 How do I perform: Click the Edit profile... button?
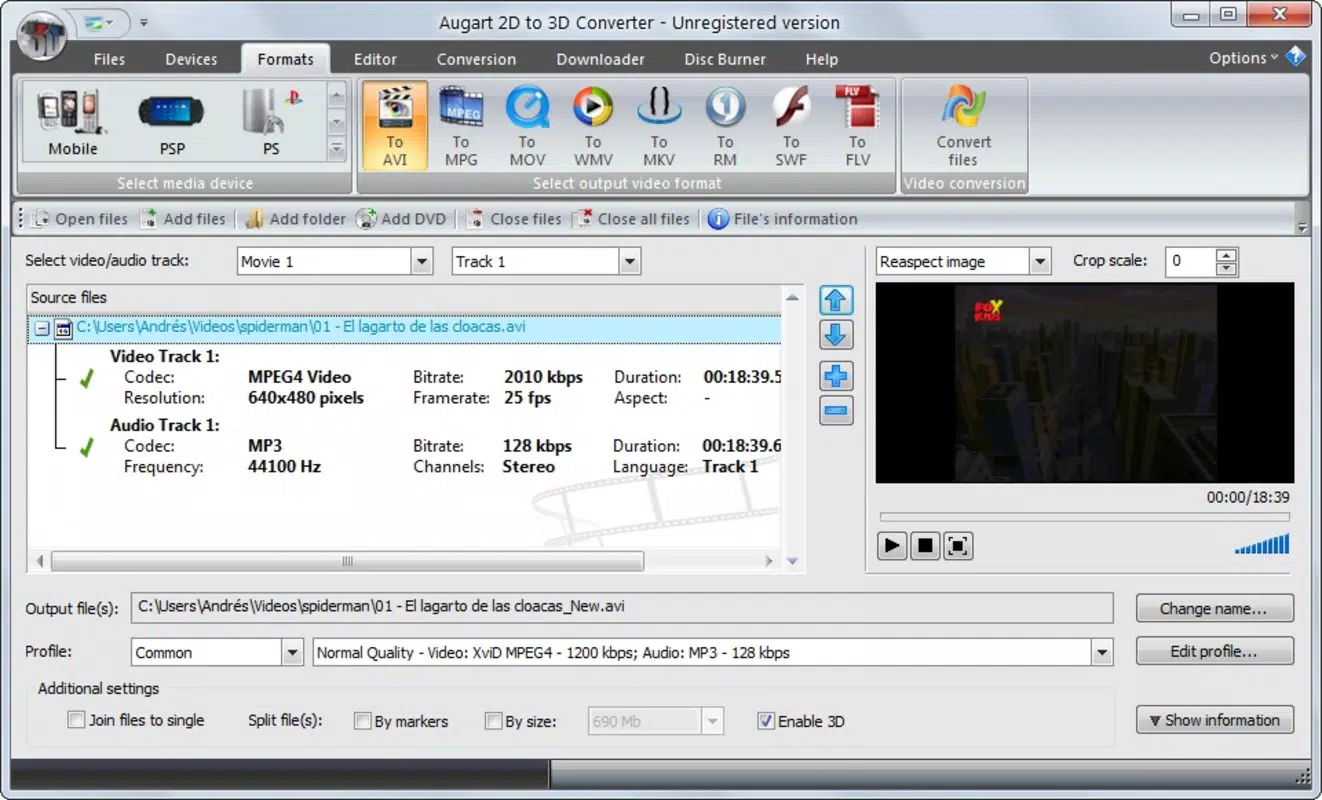pos(1214,651)
